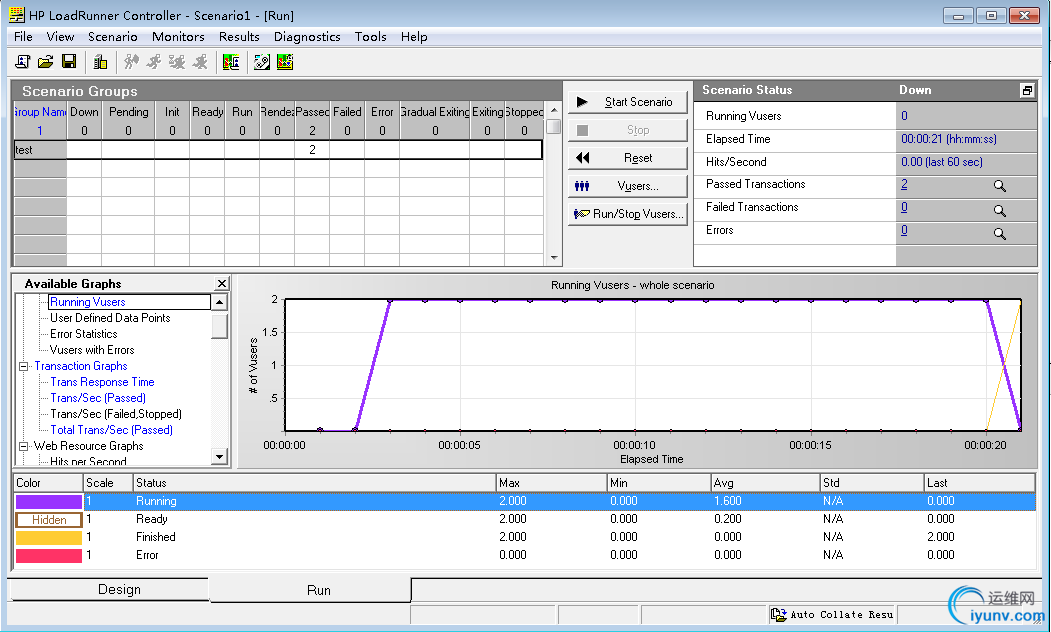Click the Save Scenario floppy icon
The image size is (1051, 632).
(x=68, y=62)
